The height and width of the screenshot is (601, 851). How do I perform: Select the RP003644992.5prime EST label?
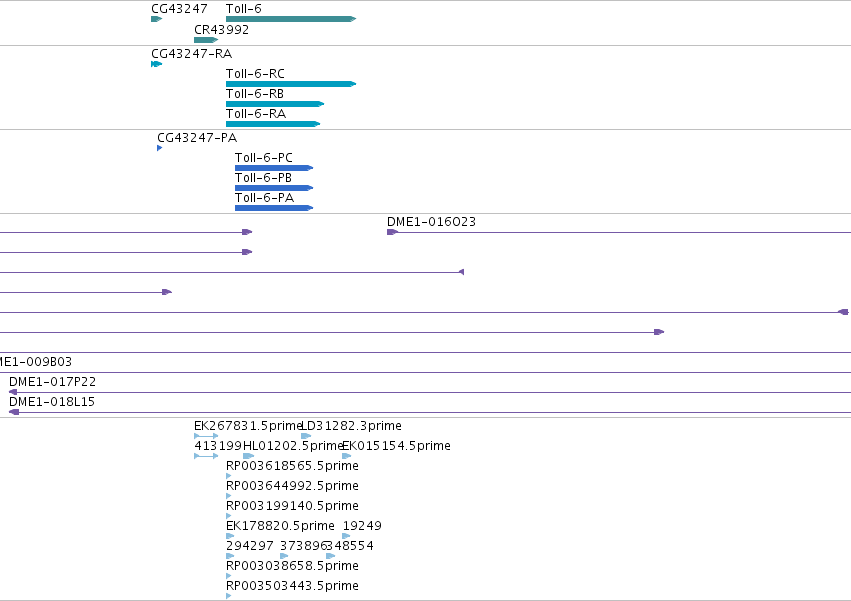tap(293, 486)
